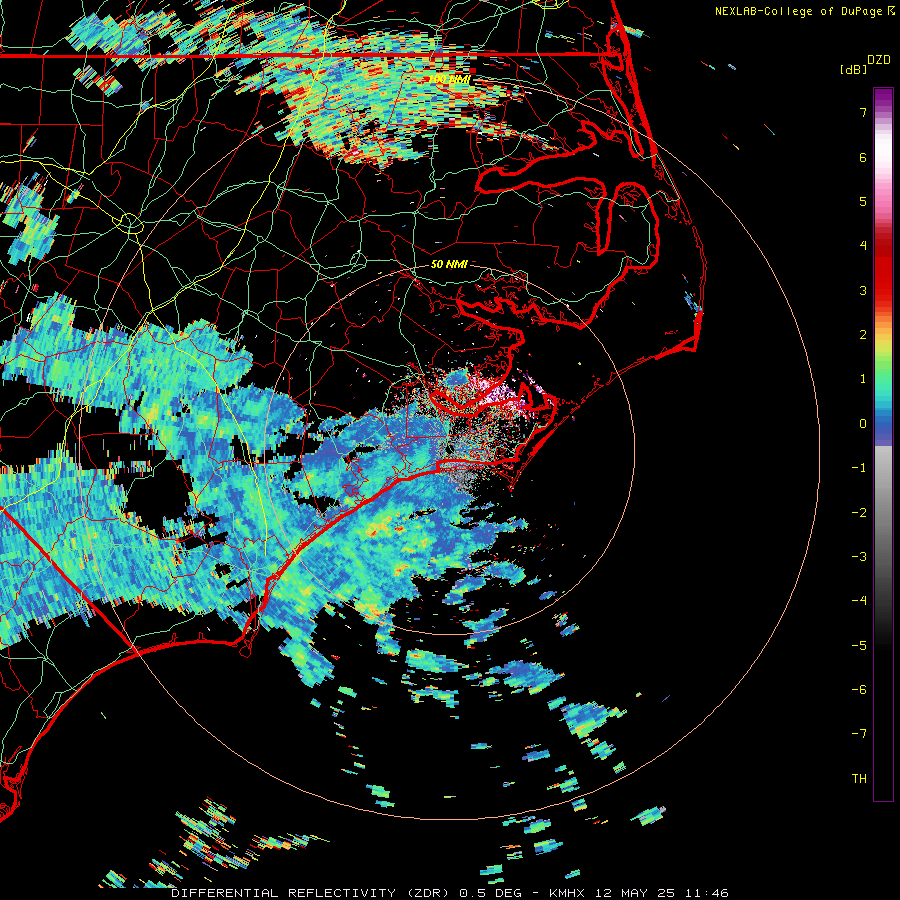Click the 5 value on the legend
900x900 pixels.
click(863, 201)
